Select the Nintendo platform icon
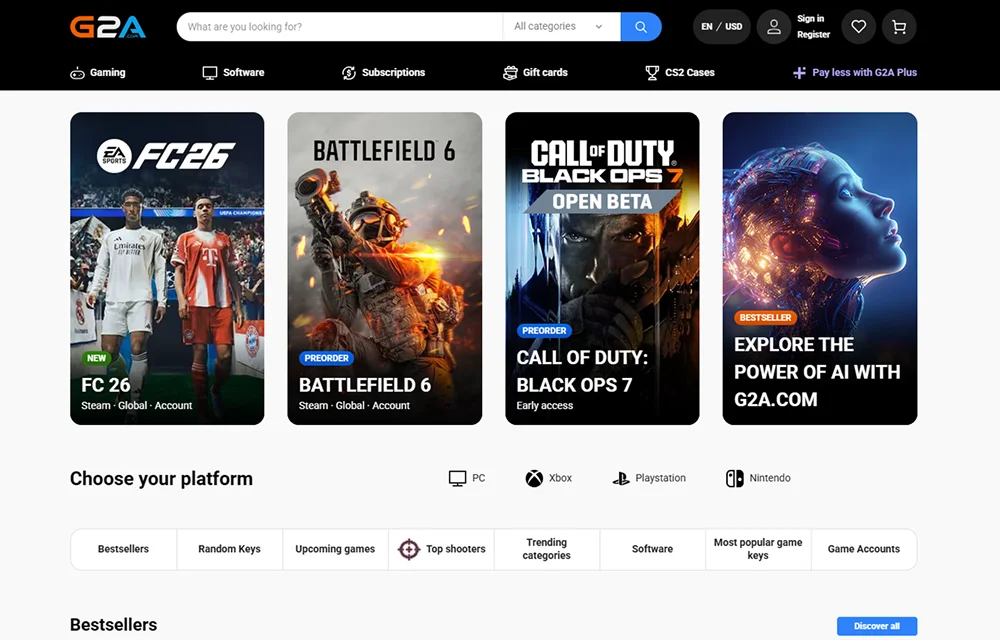The image size is (1000, 640). tap(734, 478)
